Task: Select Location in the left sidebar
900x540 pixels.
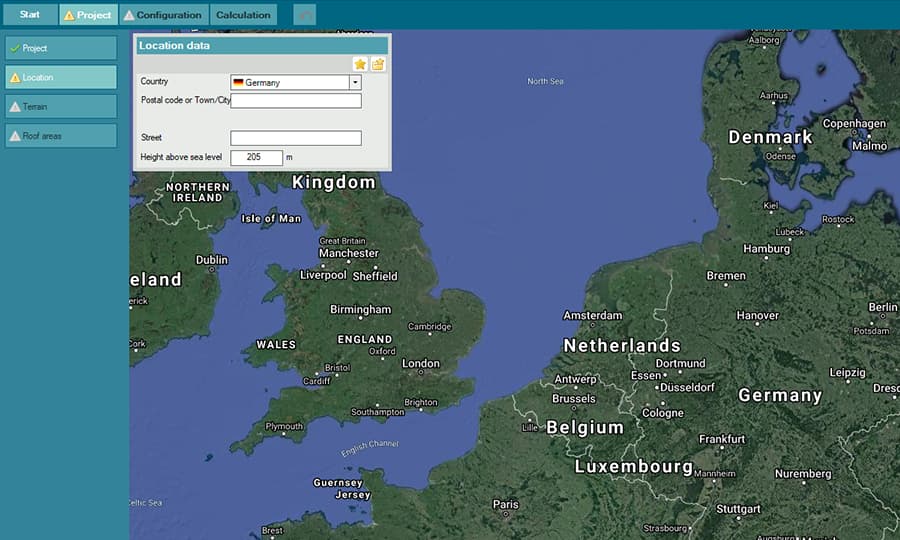Action: 60,77
